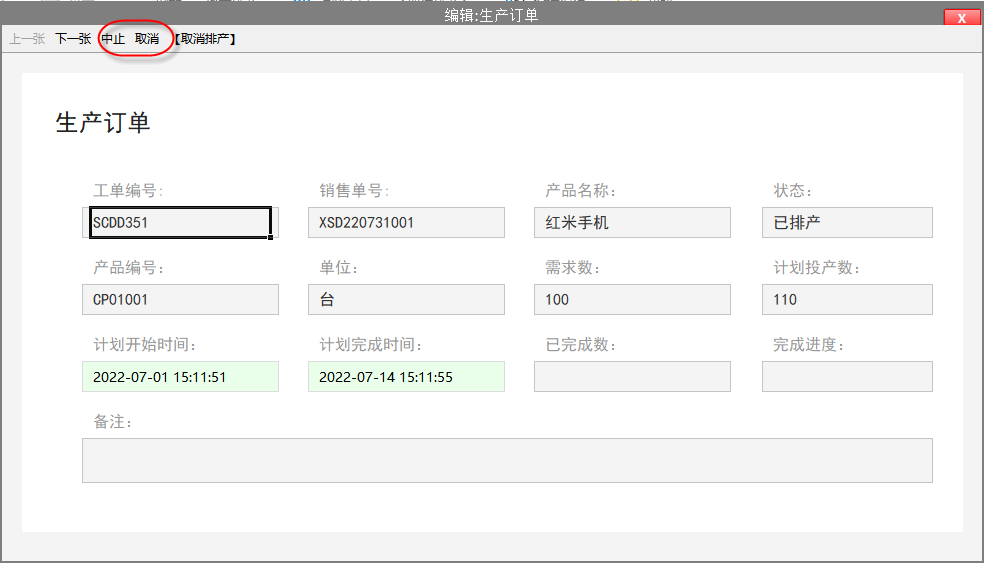Click the 生产订单 form heading
The height and width of the screenshot is (563, 984).
103,122
